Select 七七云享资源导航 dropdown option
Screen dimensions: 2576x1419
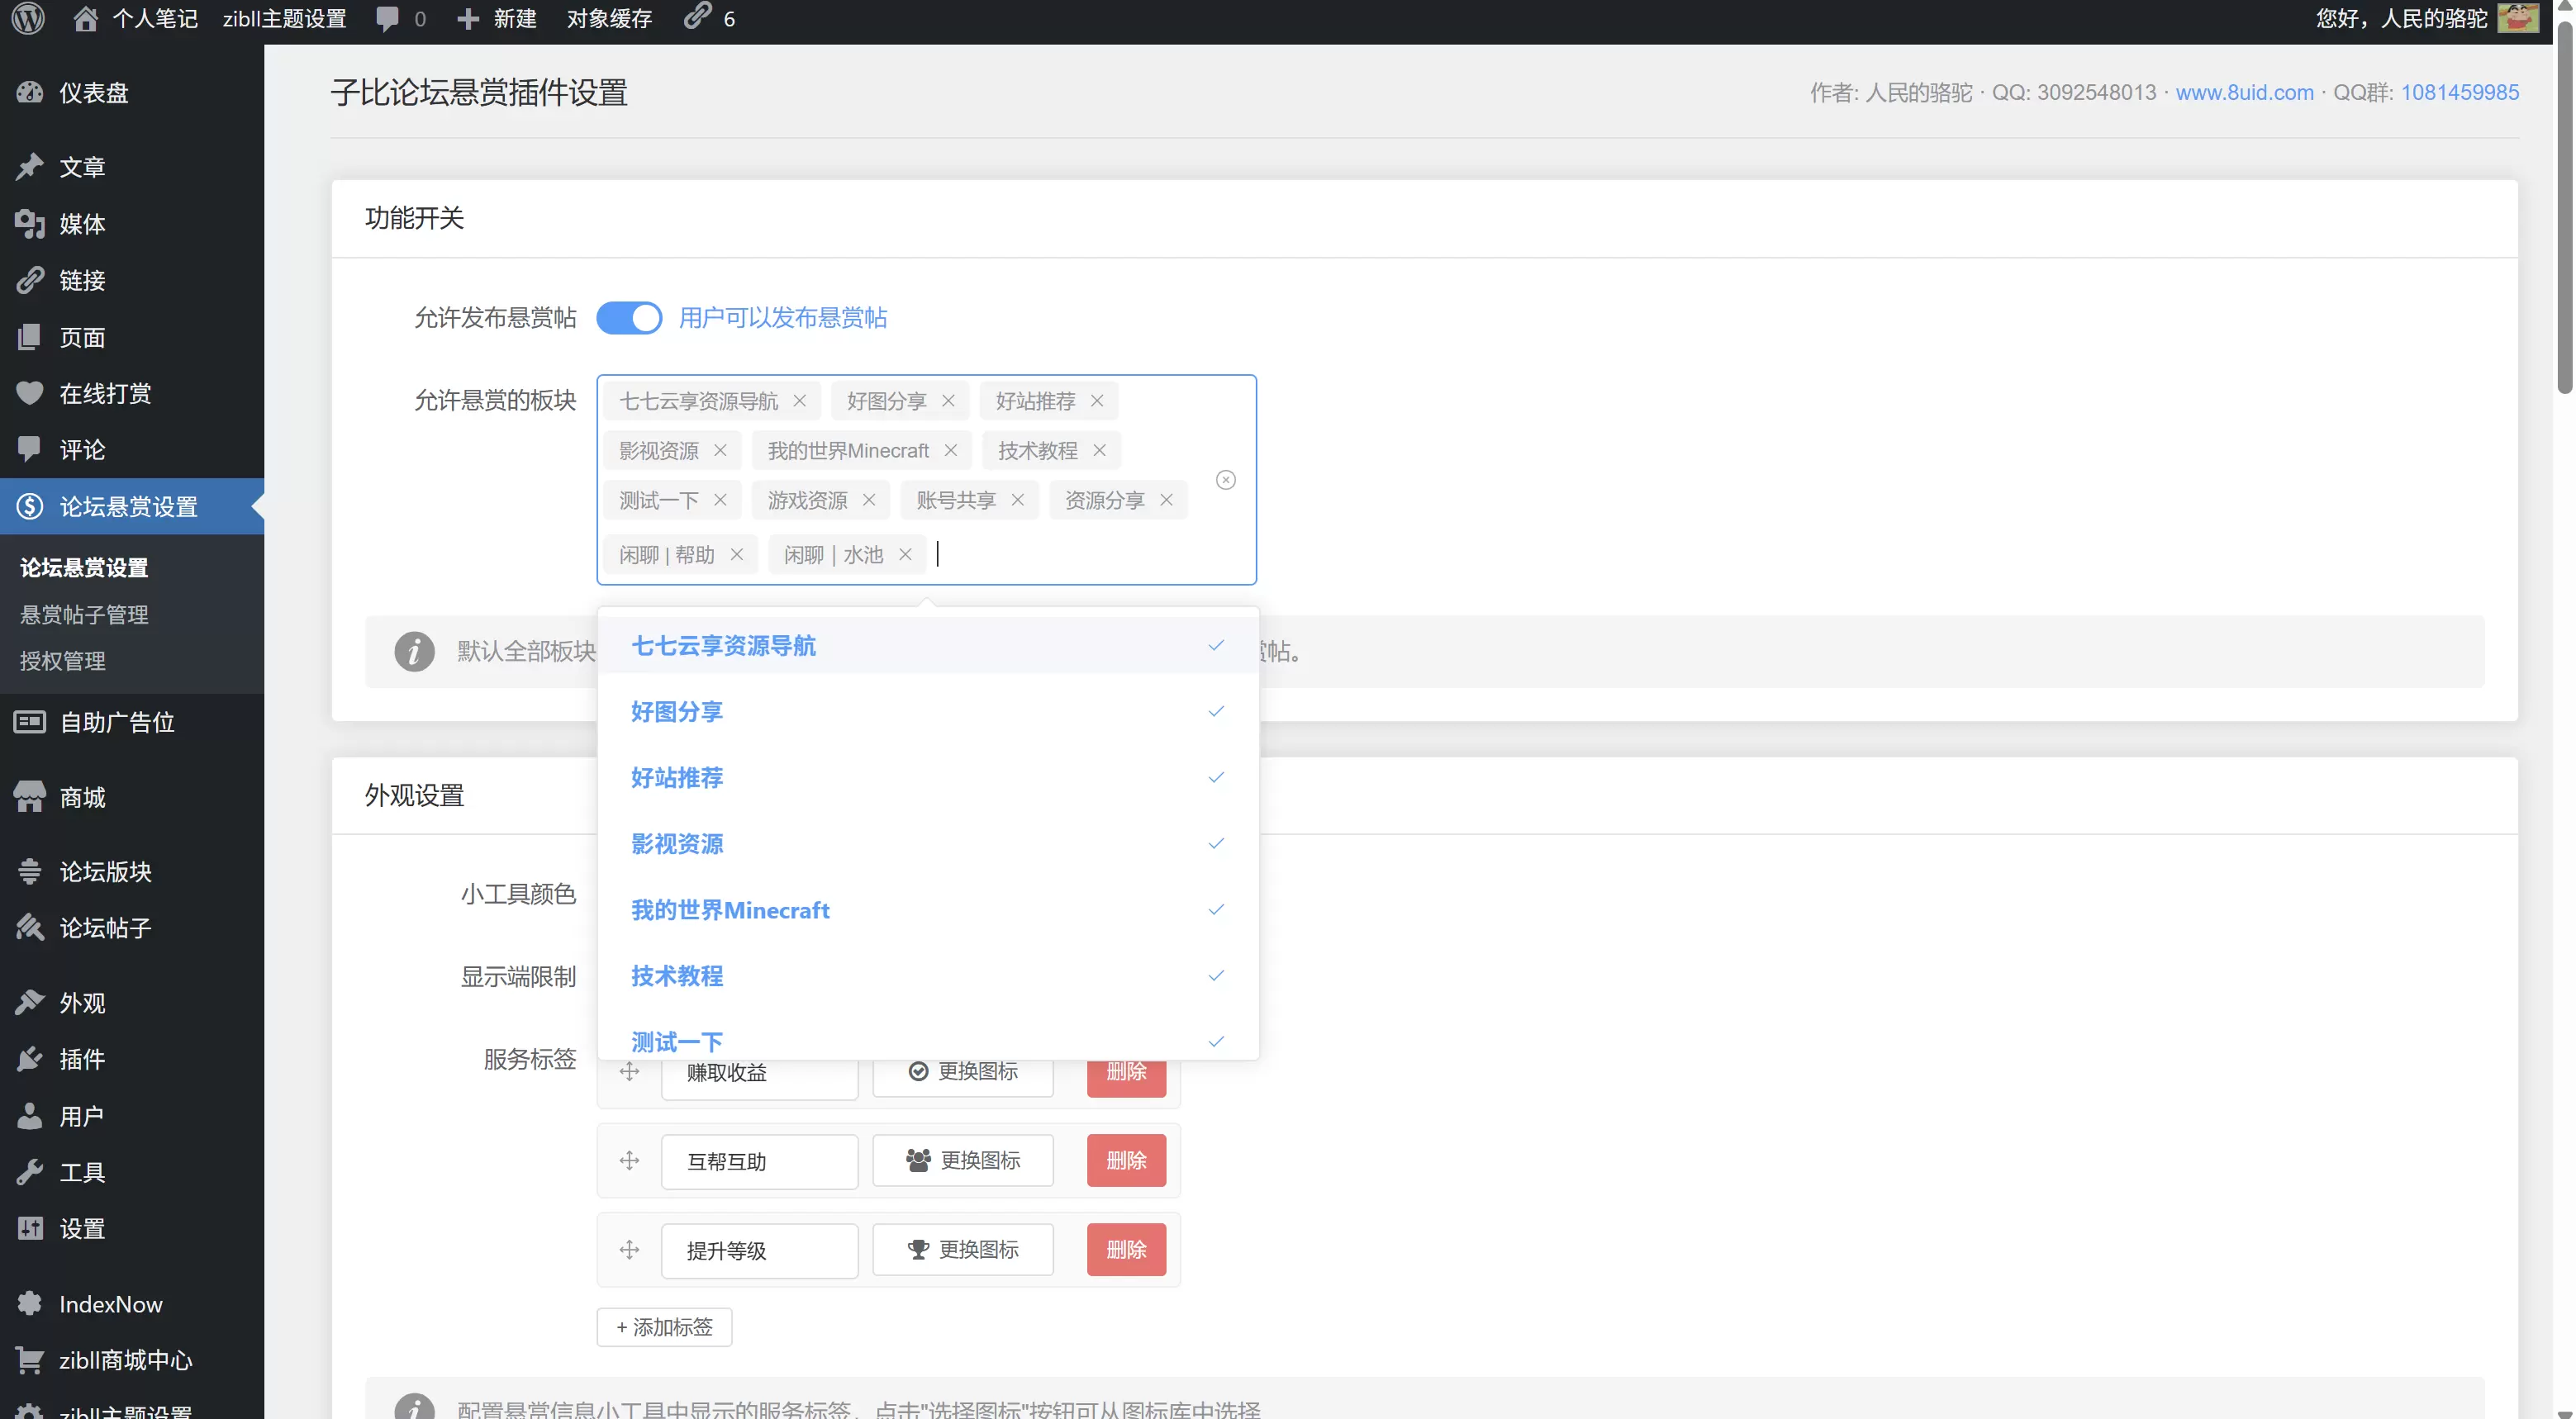click(928, 646)
